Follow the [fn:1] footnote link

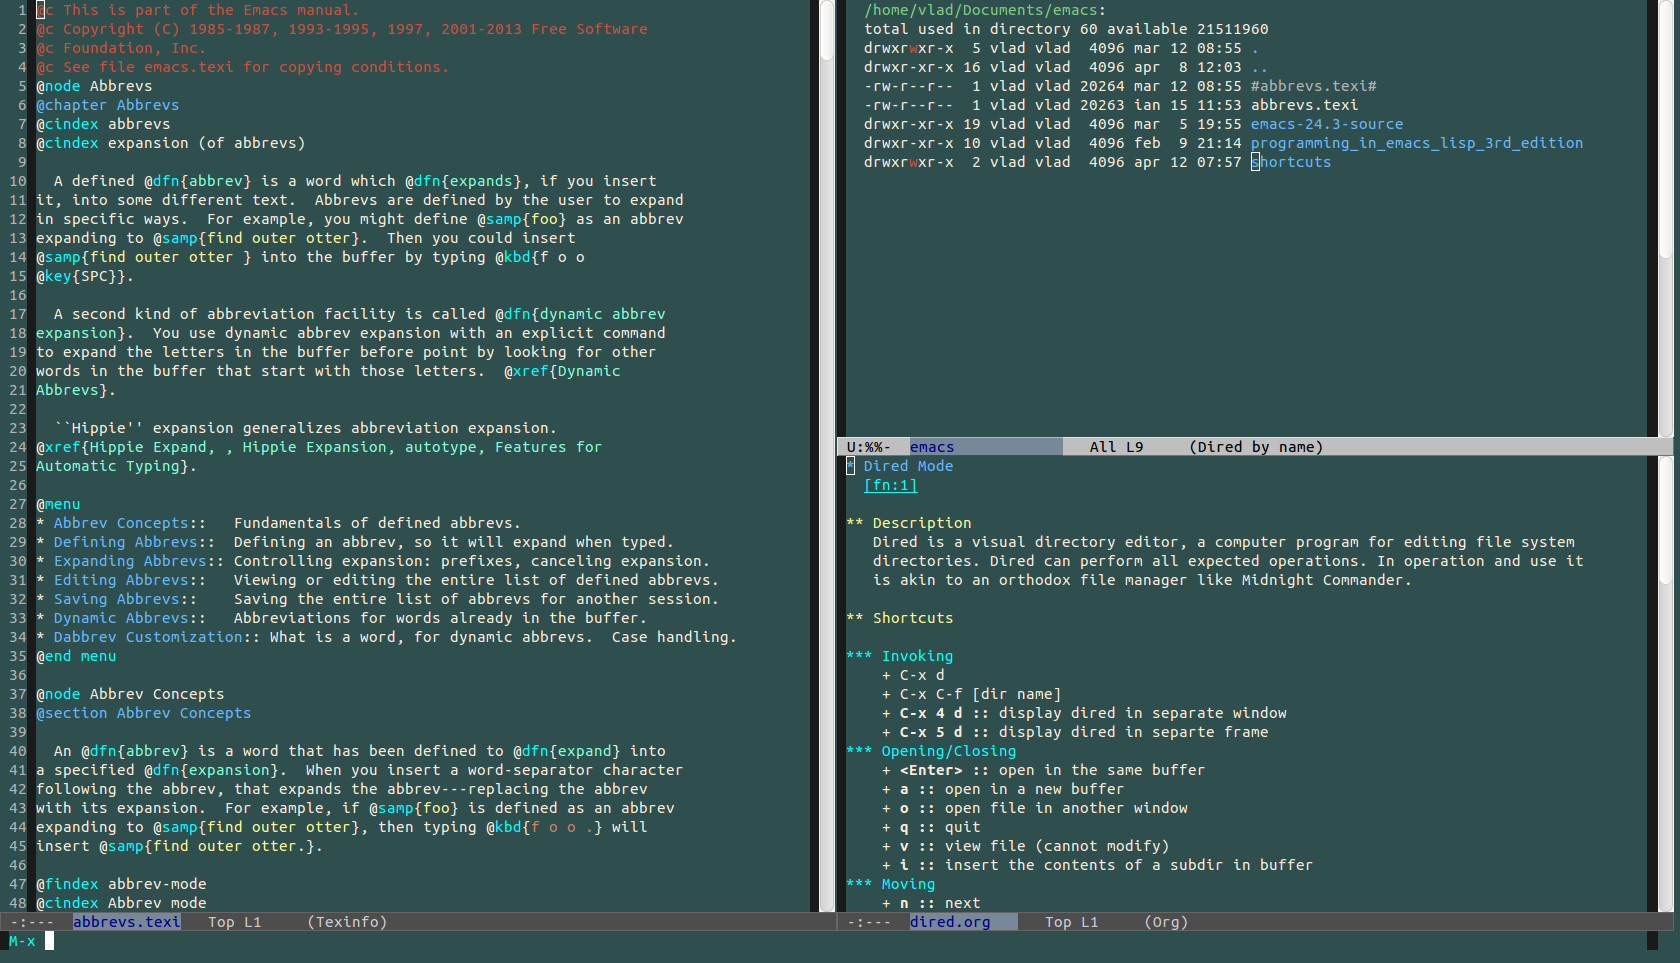[890, 485]
